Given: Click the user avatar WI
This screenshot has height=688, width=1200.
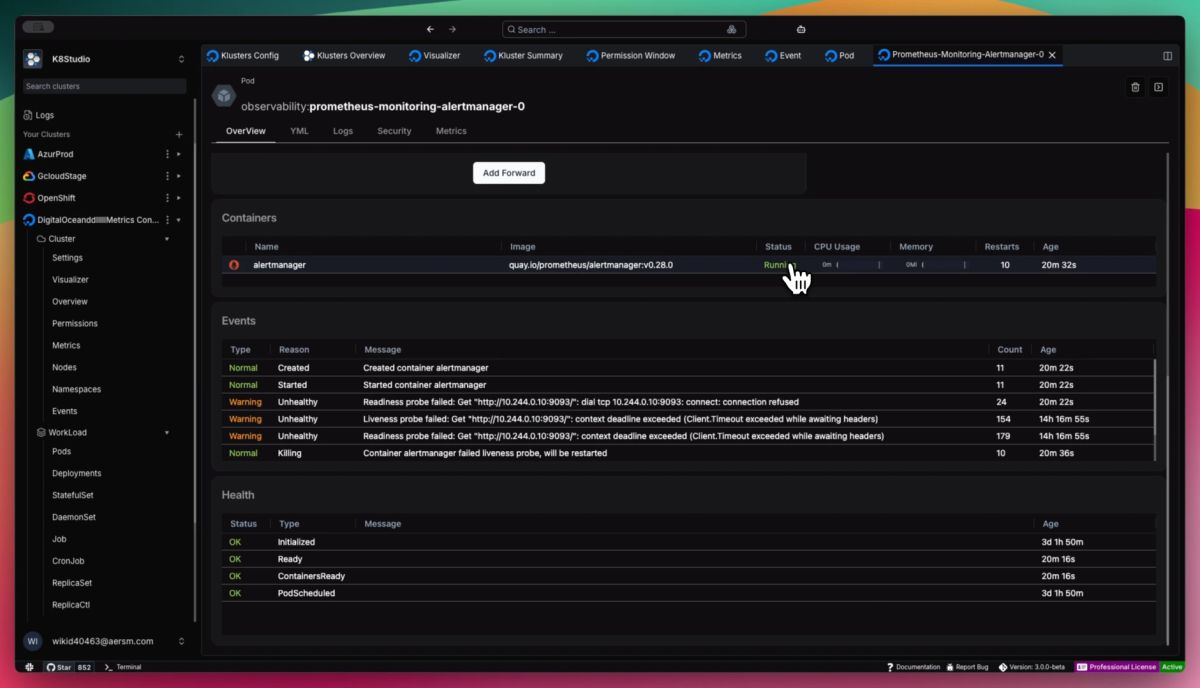Looking at the screenshot, I should [x=33, y=641].
